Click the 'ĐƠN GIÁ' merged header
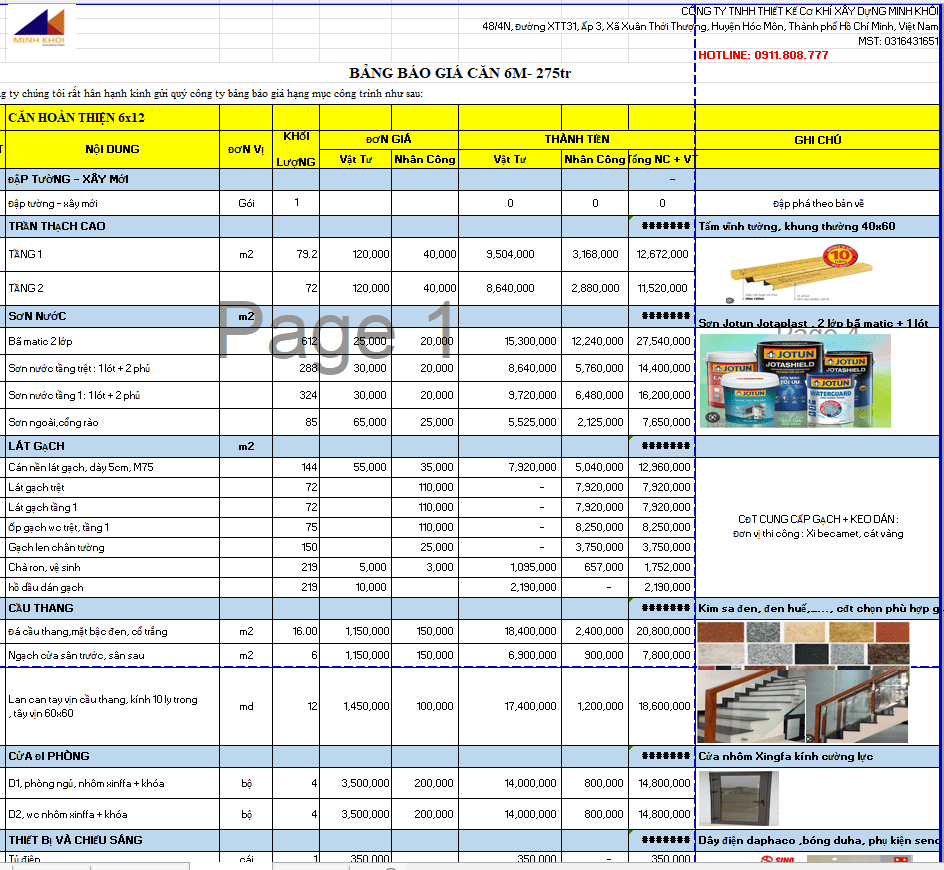The image size is (944, 870). pos(389,140)
